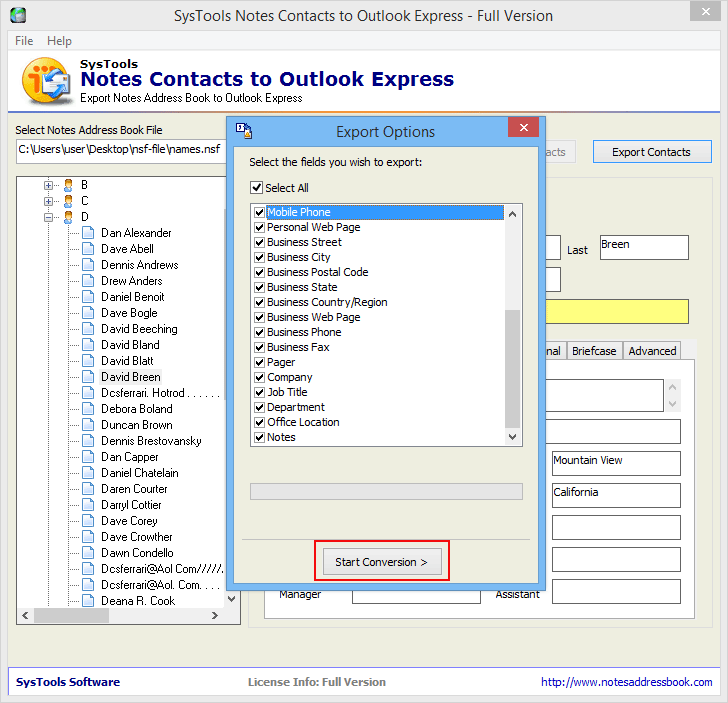Click the document icon for Daren Courter

click(88, 489)
